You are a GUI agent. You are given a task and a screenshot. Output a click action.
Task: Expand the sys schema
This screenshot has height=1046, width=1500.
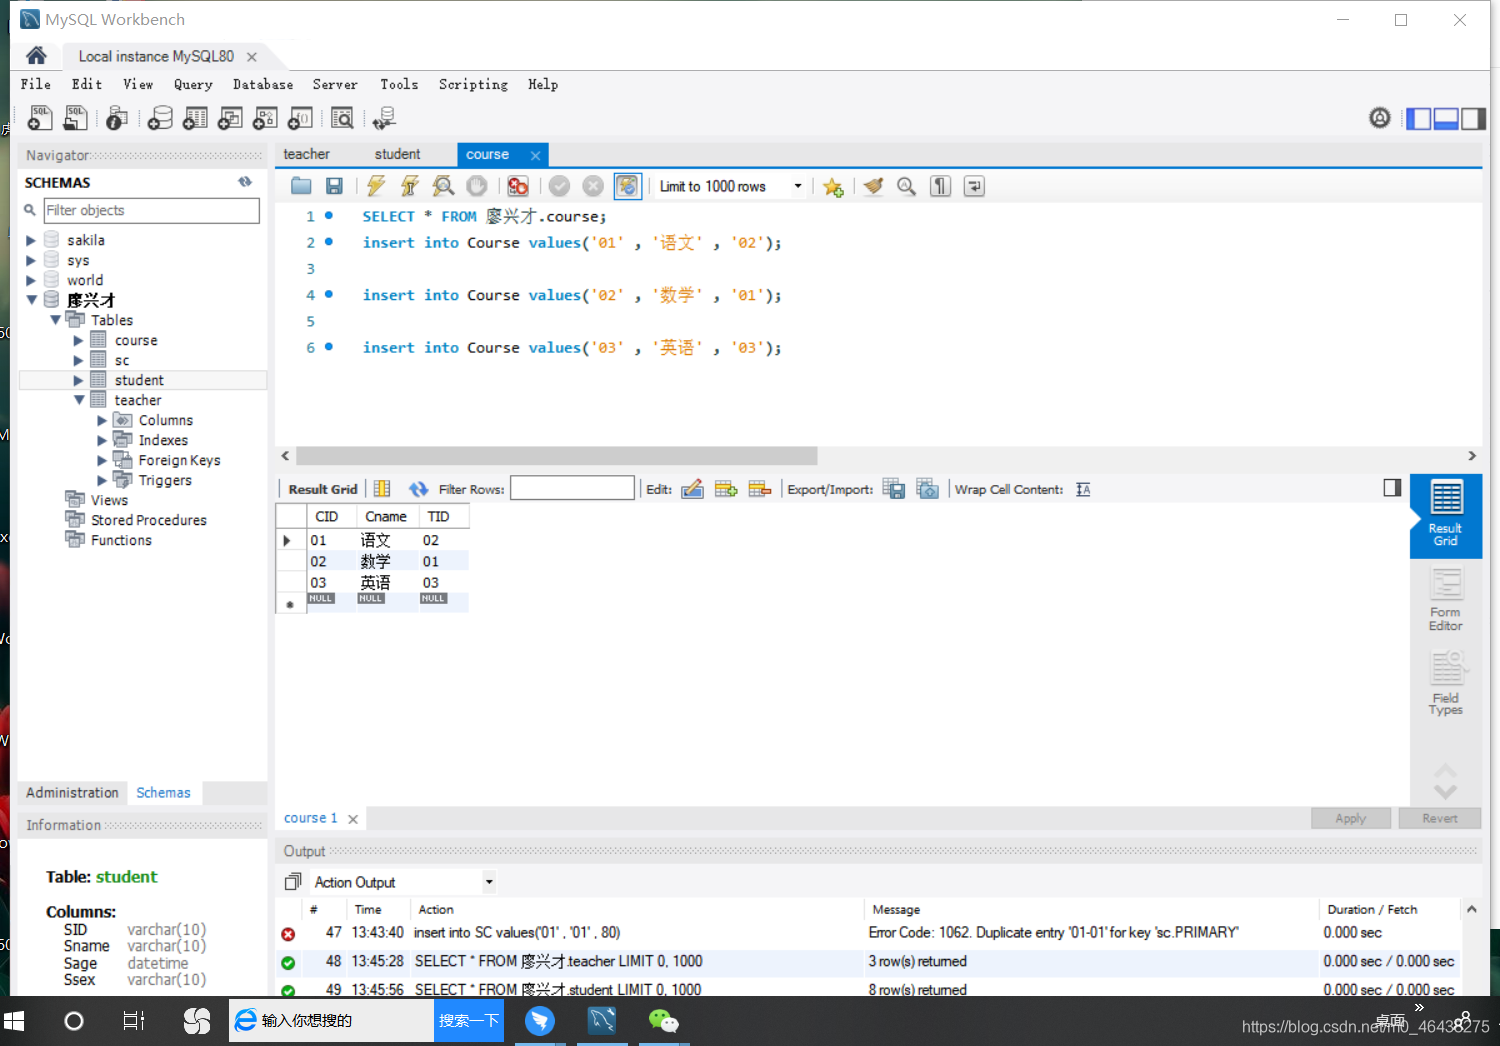point(31,260)
